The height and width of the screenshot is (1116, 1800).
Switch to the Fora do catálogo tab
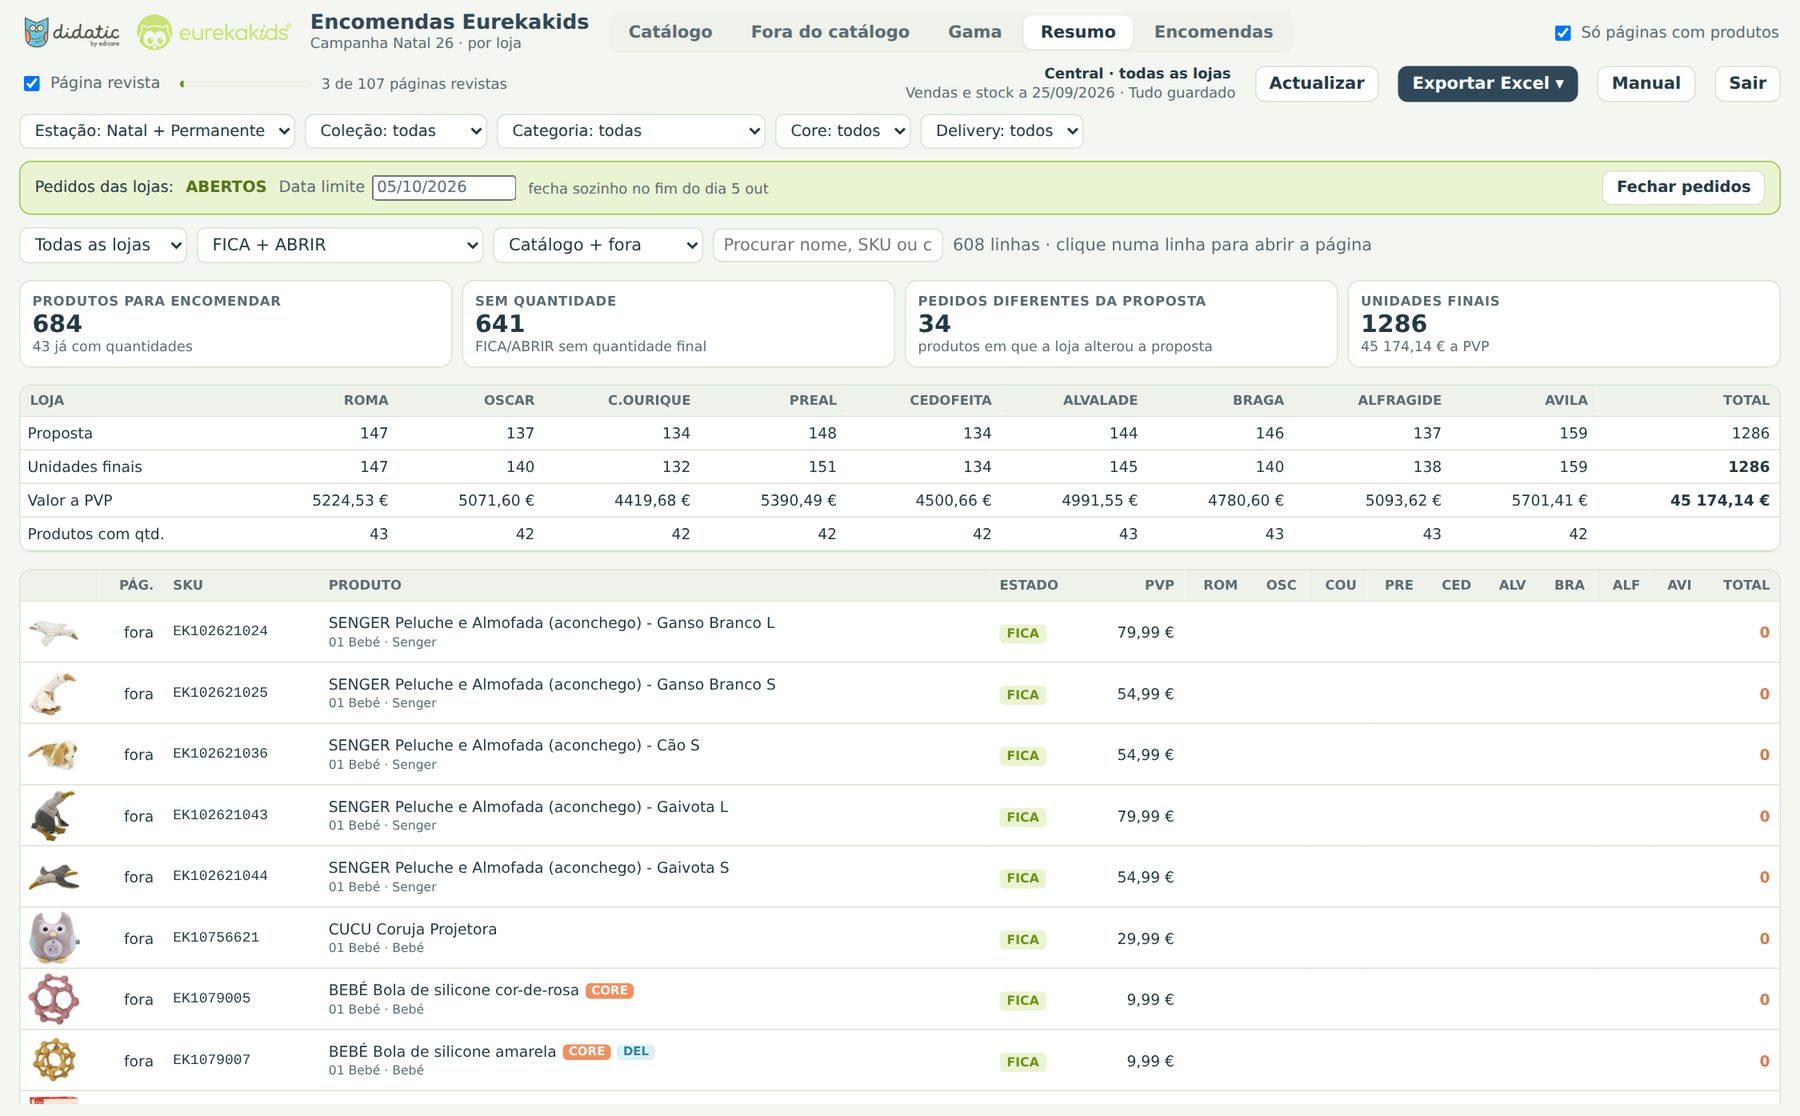830,32
